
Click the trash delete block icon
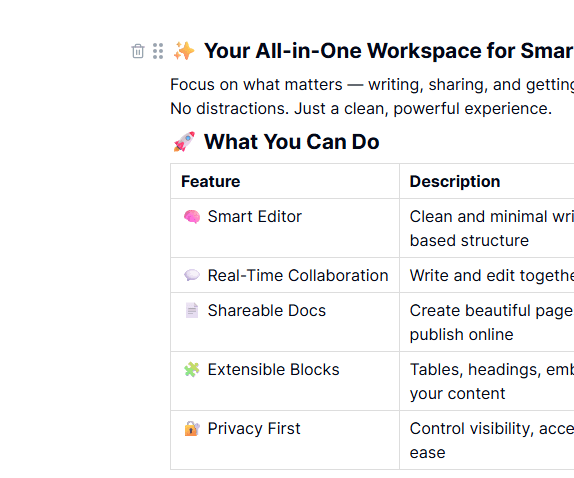point(138,51)
